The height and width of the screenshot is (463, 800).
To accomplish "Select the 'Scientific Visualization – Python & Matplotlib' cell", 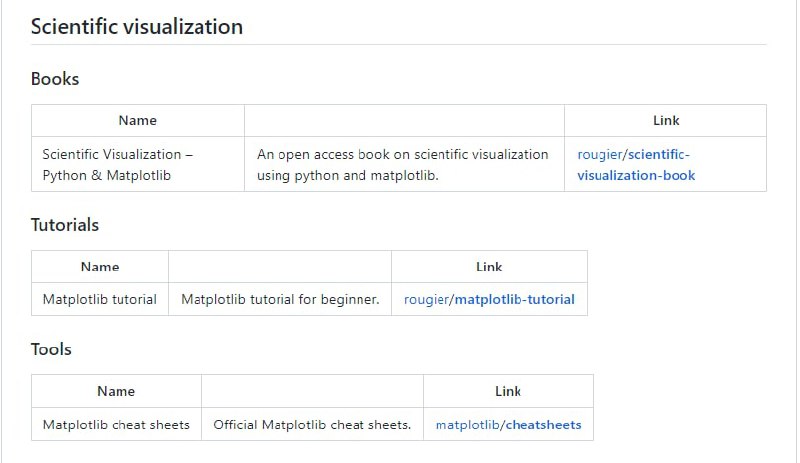I will click(118, 165).
